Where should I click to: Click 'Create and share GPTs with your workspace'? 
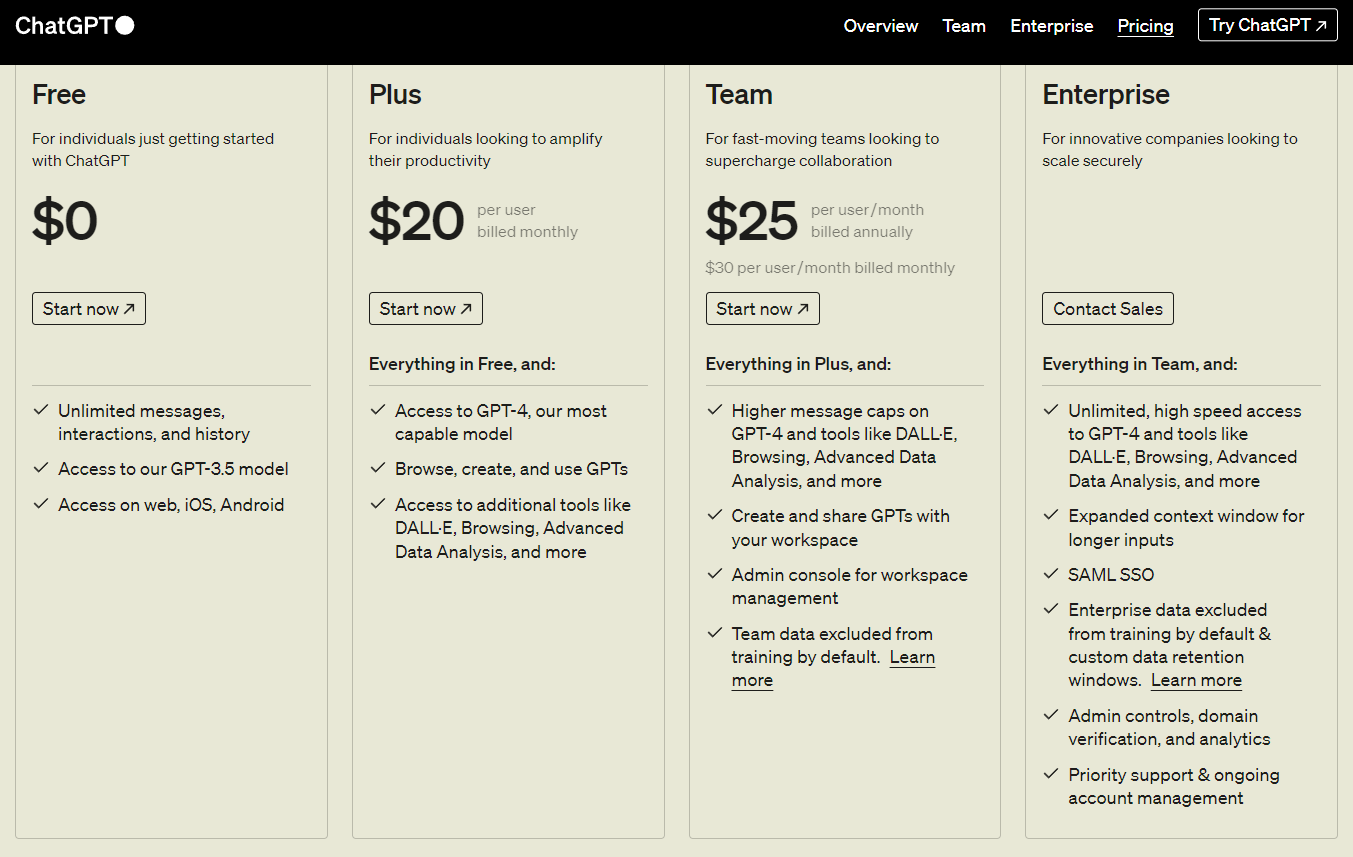[841, 528]
